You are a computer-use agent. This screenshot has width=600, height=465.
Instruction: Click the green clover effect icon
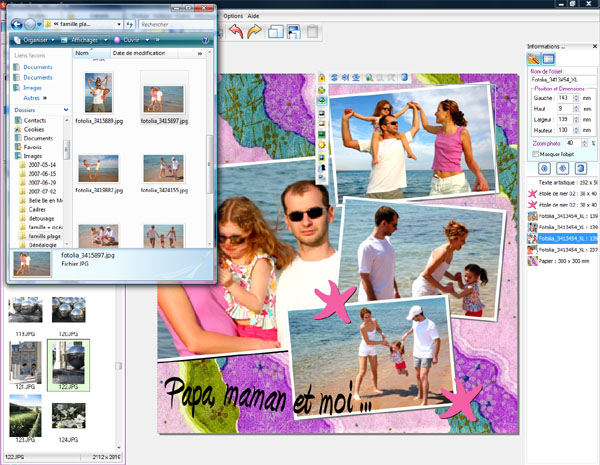coord(322,90)
